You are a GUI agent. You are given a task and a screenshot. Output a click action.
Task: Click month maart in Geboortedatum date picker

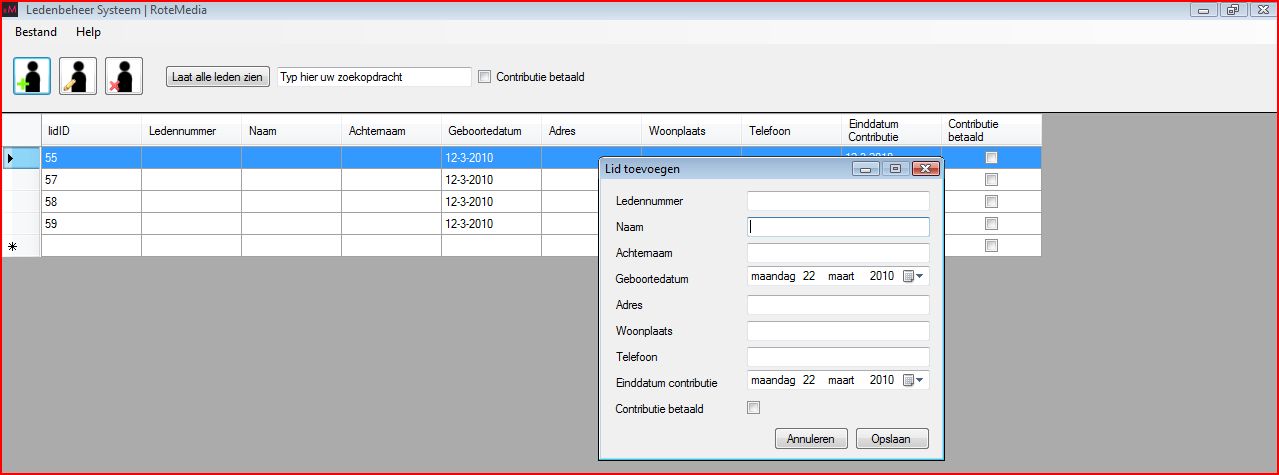[841, 276]
